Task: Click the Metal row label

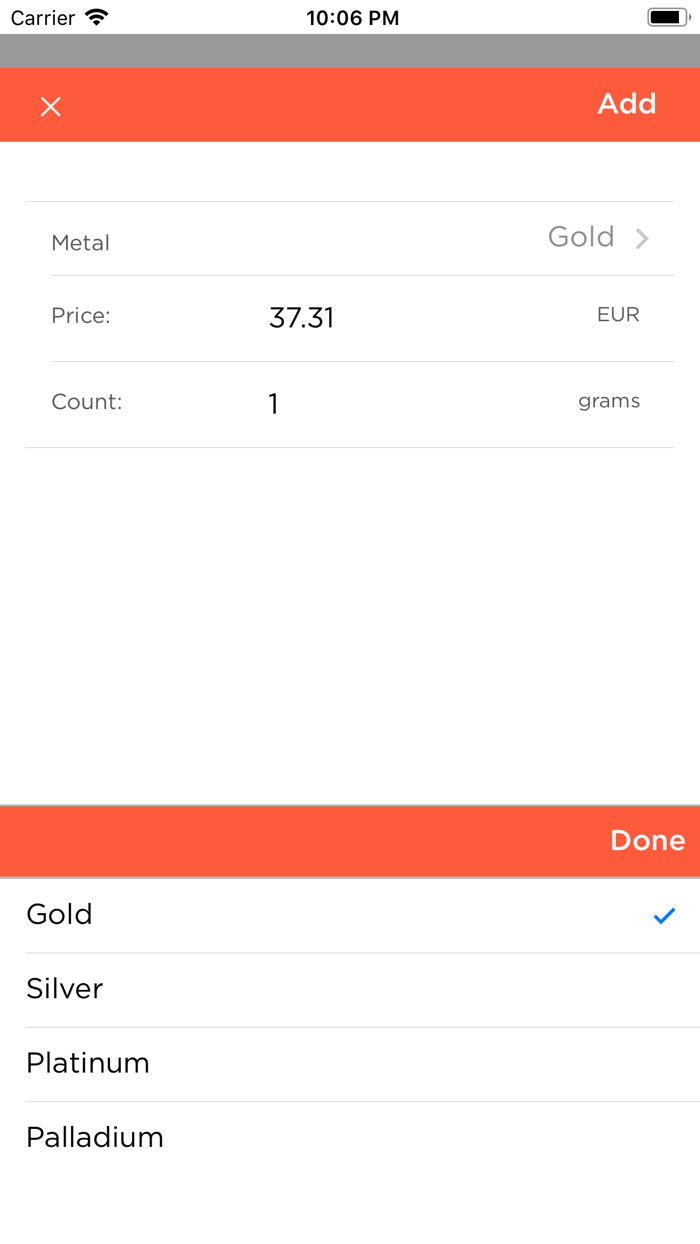Action: click(x=81, y=243)
